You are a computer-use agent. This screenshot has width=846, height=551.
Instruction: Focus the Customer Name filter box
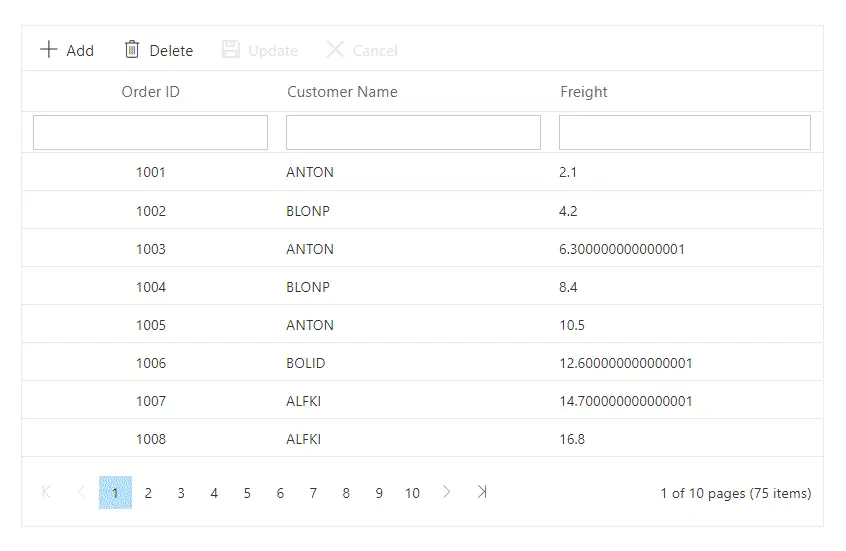tap(413, 132)
